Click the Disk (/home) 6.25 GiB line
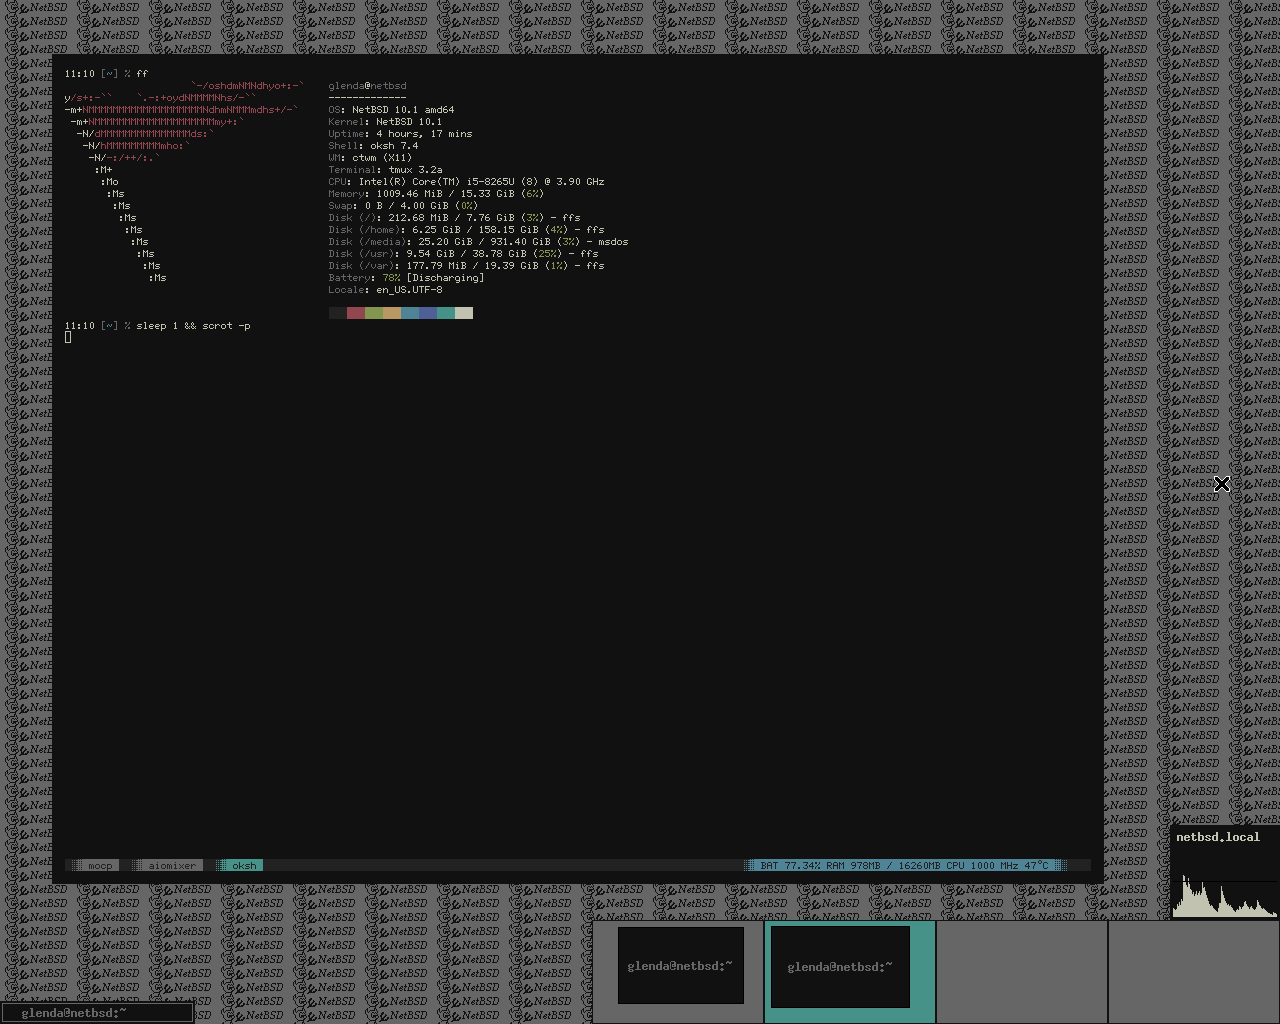Image resolution: width=1280 pixels, height=1024 pixels. click(466, 230)
